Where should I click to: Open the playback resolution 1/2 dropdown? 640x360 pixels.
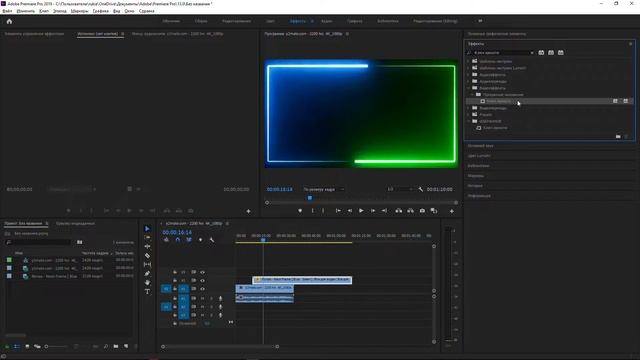click(400, 189)
